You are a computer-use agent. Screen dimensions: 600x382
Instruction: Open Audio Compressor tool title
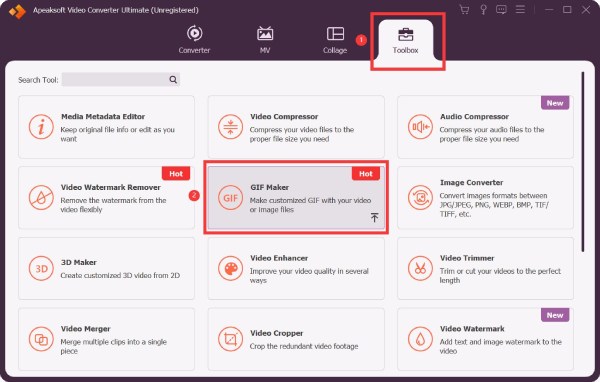(474, 116)
